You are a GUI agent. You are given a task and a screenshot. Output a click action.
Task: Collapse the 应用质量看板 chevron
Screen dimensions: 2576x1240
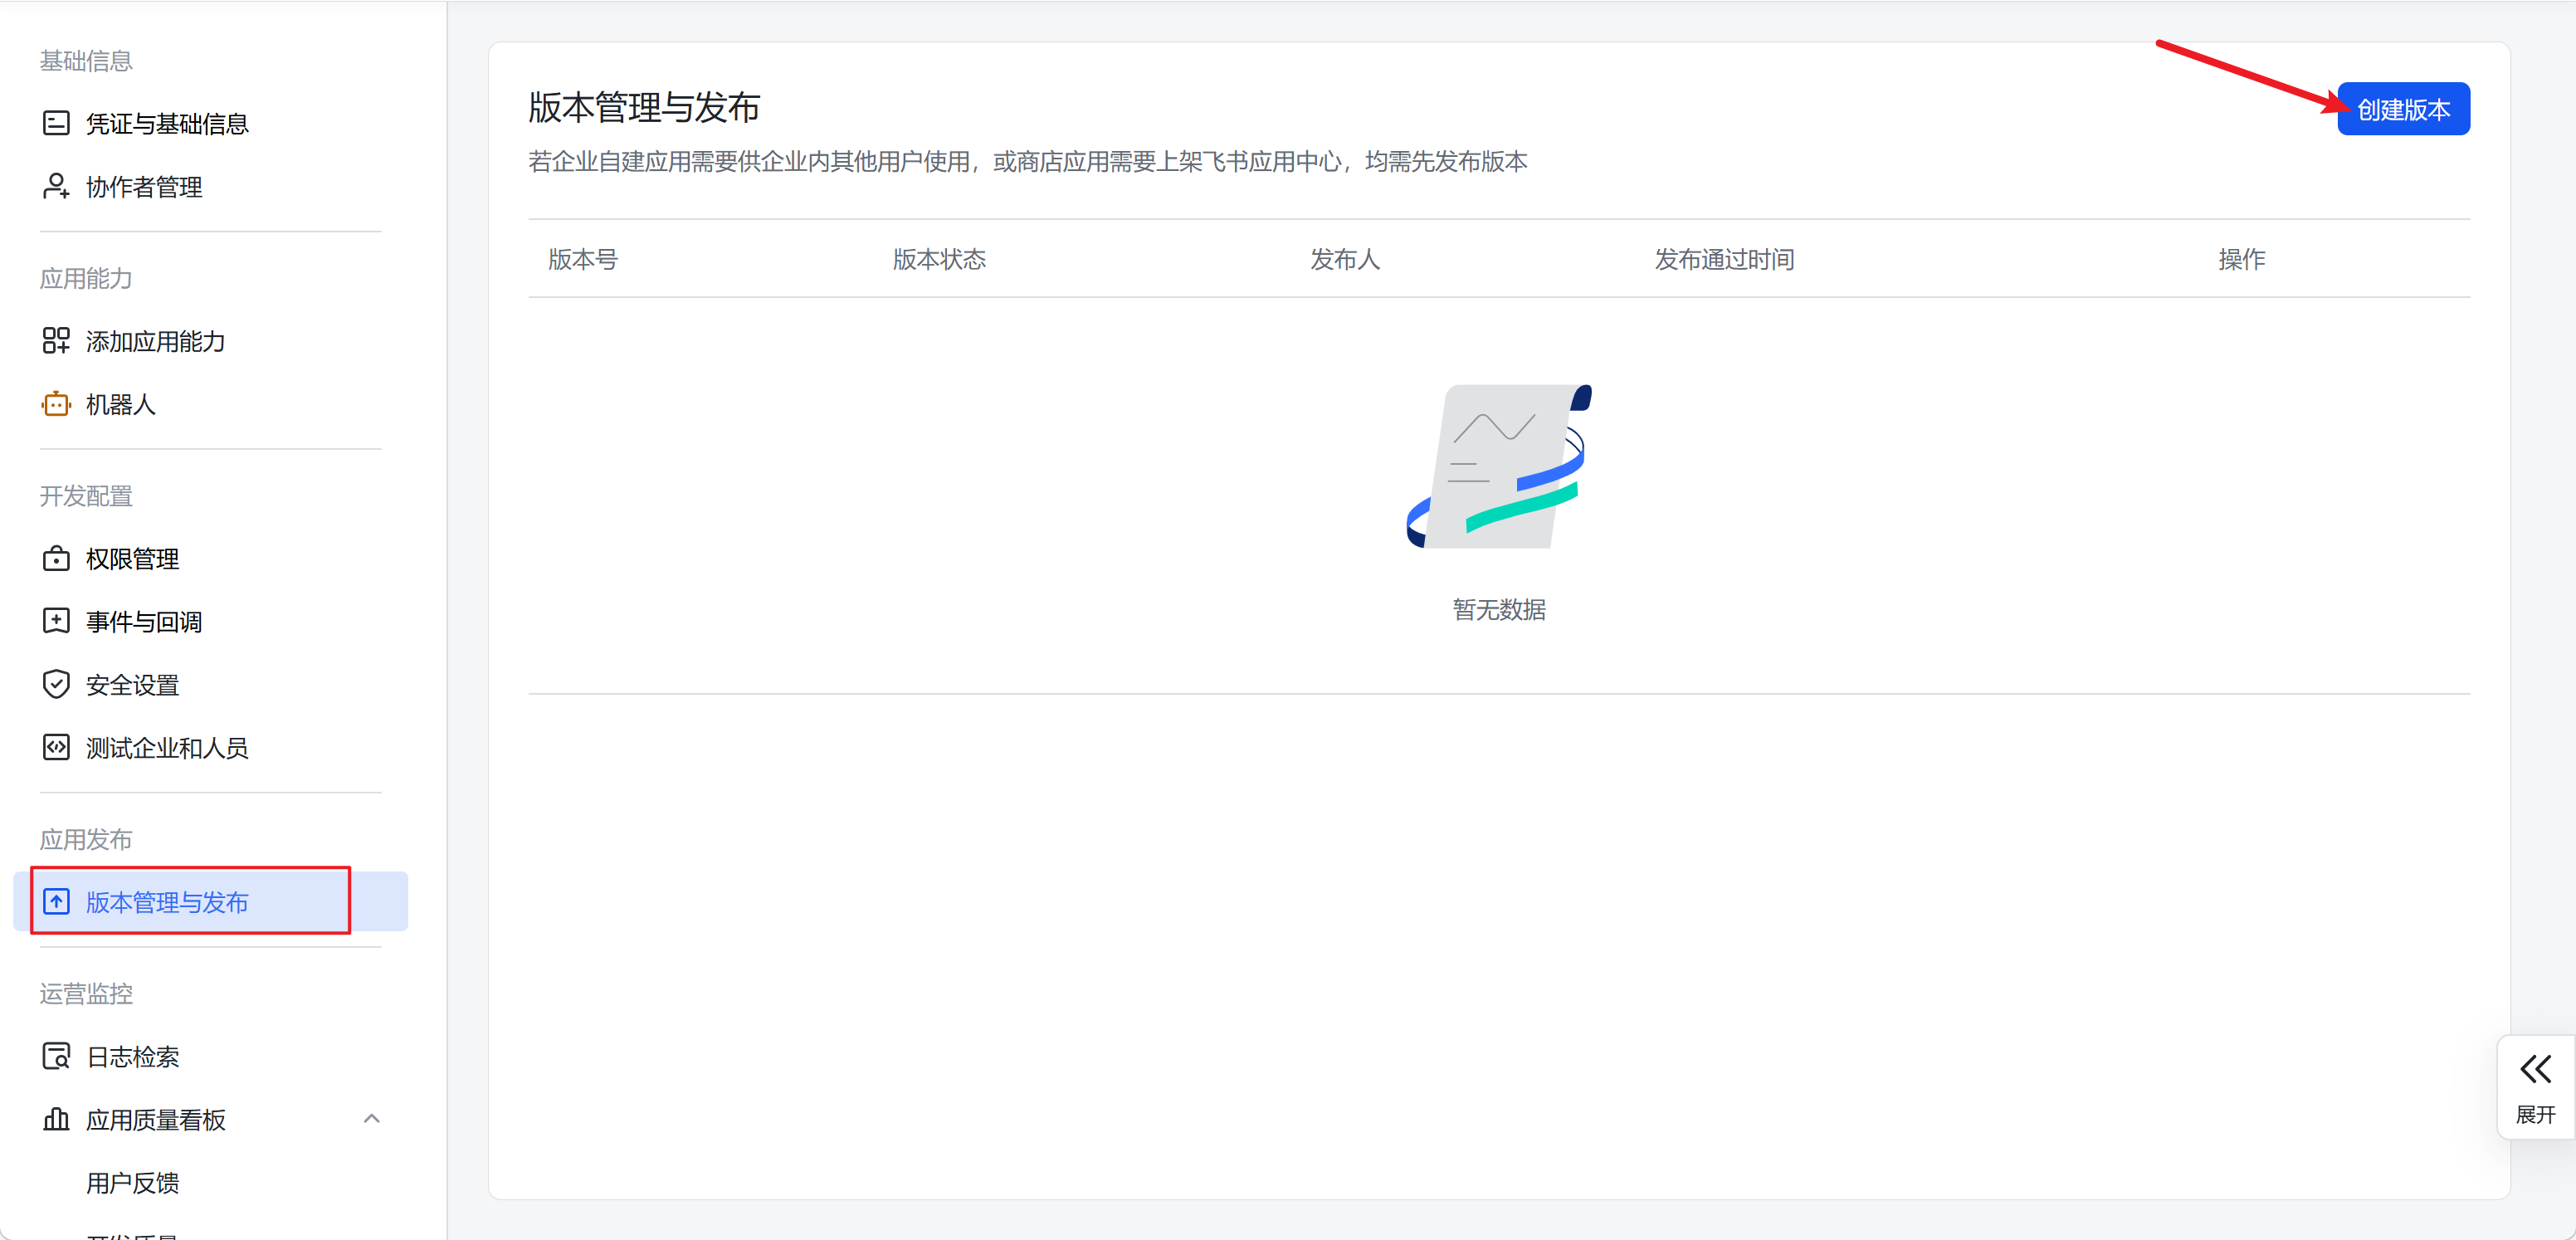pos(371,1119)
